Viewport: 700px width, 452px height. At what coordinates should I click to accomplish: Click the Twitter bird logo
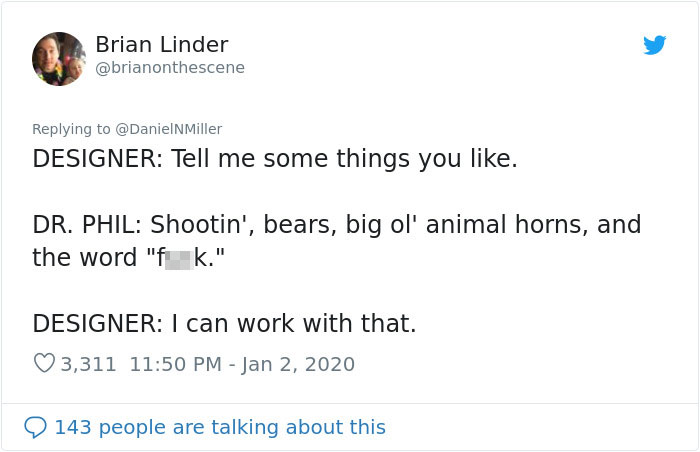tap(655, 46)
